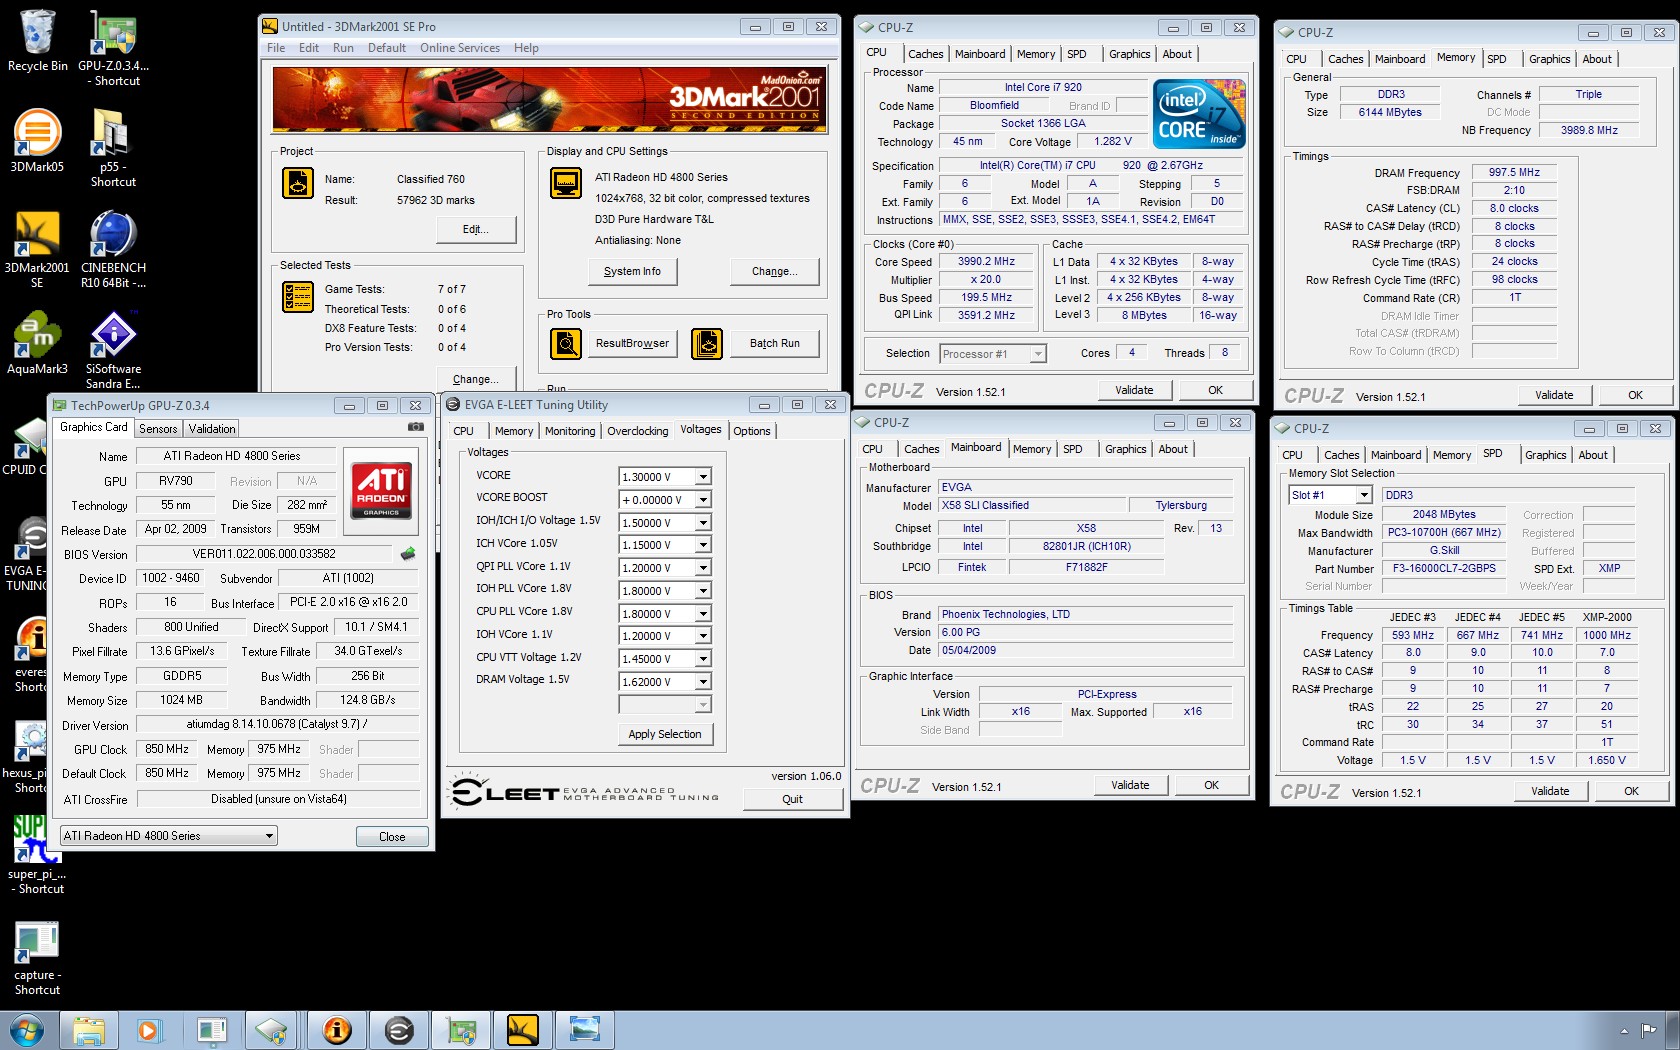This screenshot has height=1050, width=1680.
Task: Click OK in the CPU-Z SPD window
Action: [1631, 791]
